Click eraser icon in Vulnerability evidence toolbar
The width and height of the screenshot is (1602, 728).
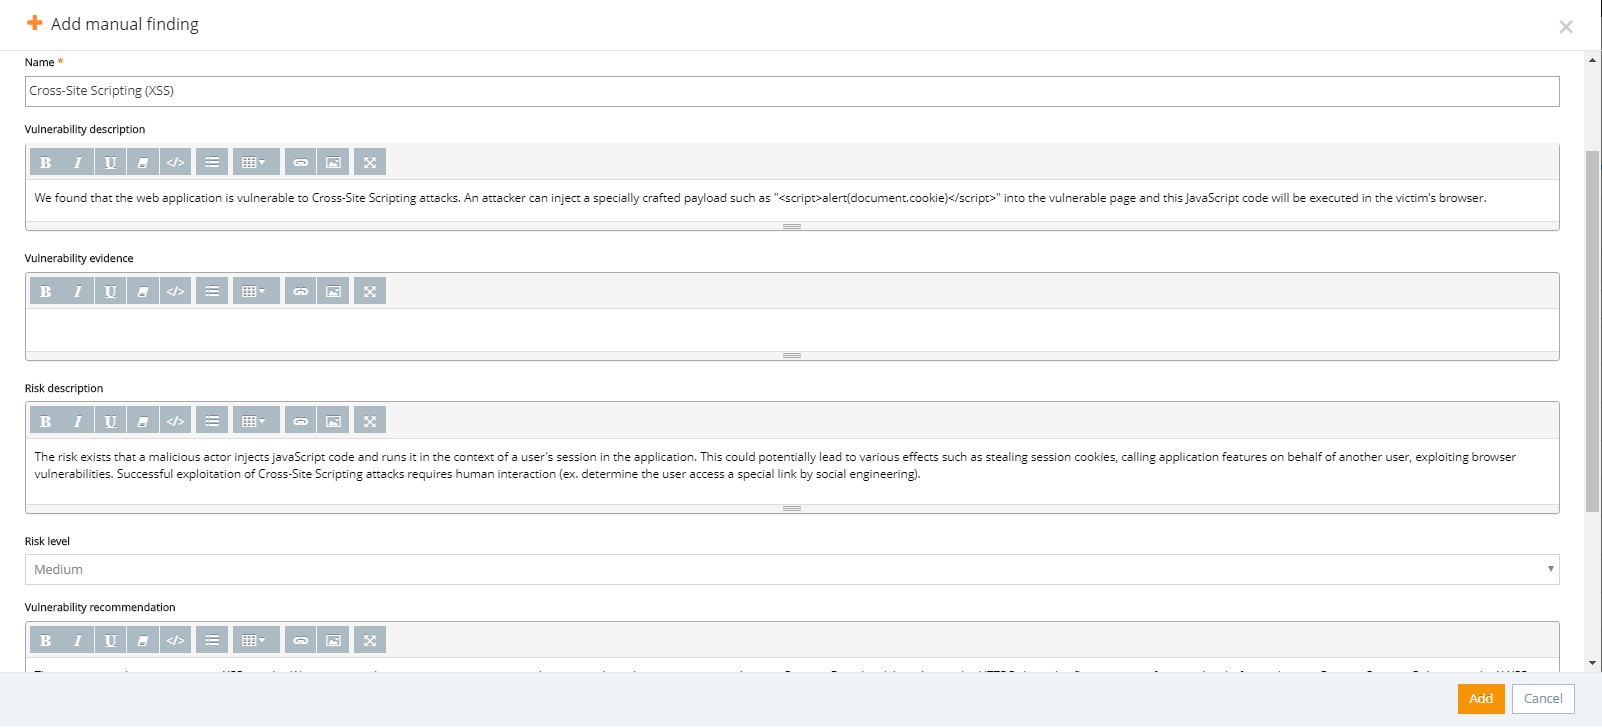(x=143, y=291)
